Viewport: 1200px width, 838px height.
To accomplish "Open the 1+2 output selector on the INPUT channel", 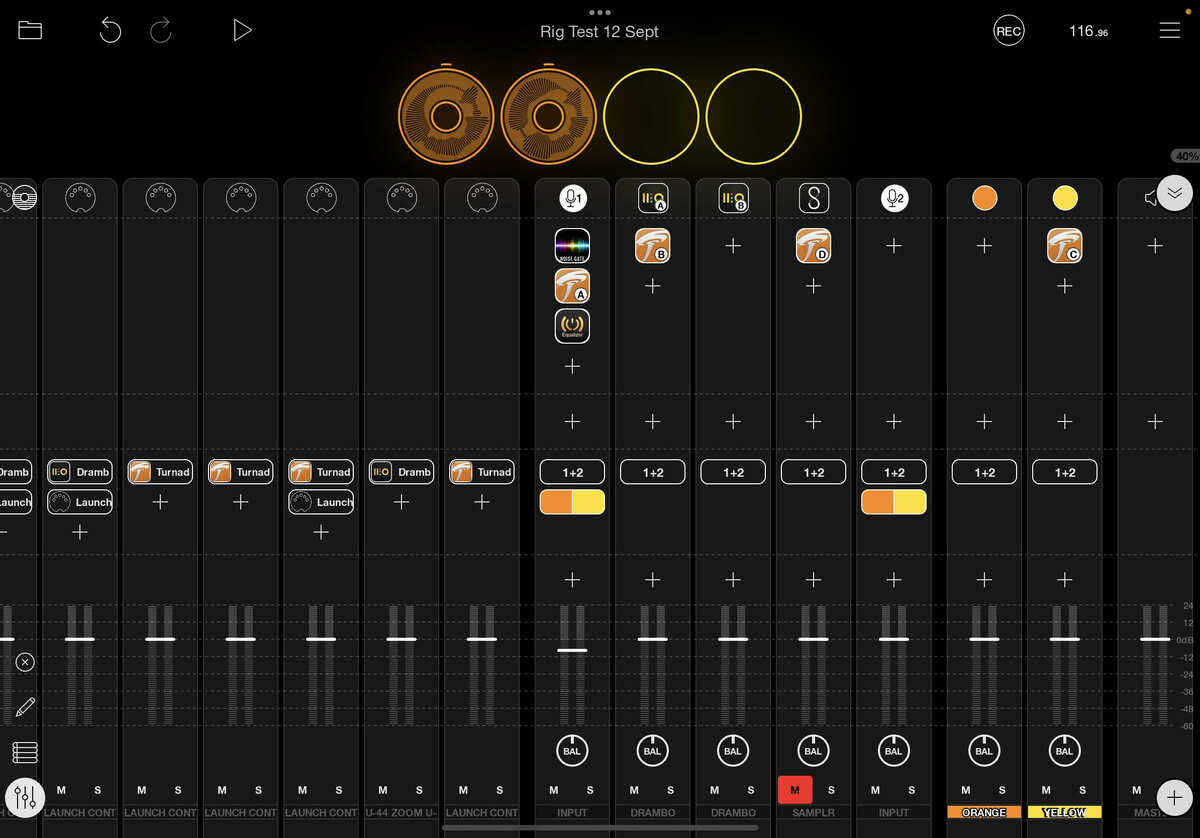I will [572, 471].
